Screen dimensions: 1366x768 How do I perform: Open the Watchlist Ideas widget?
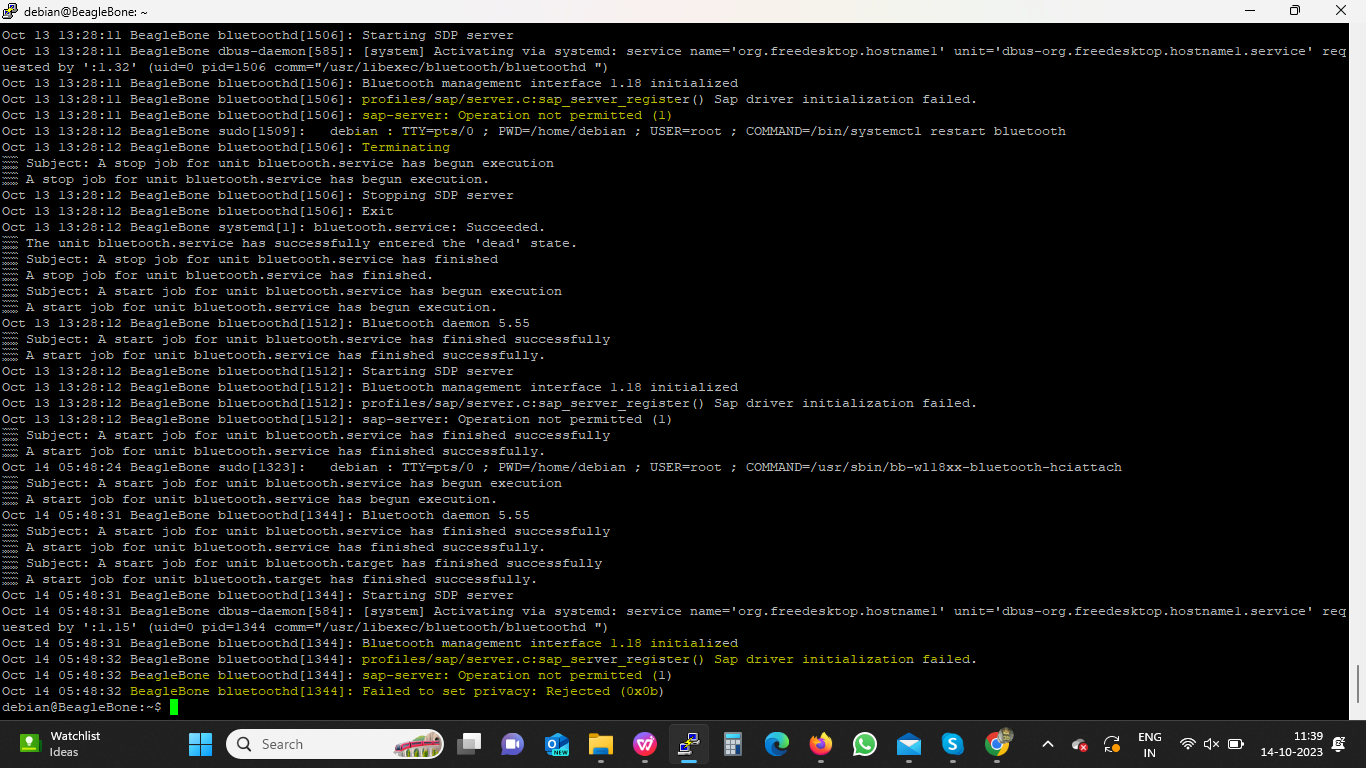pyautogui.click(x=60, y=744)
